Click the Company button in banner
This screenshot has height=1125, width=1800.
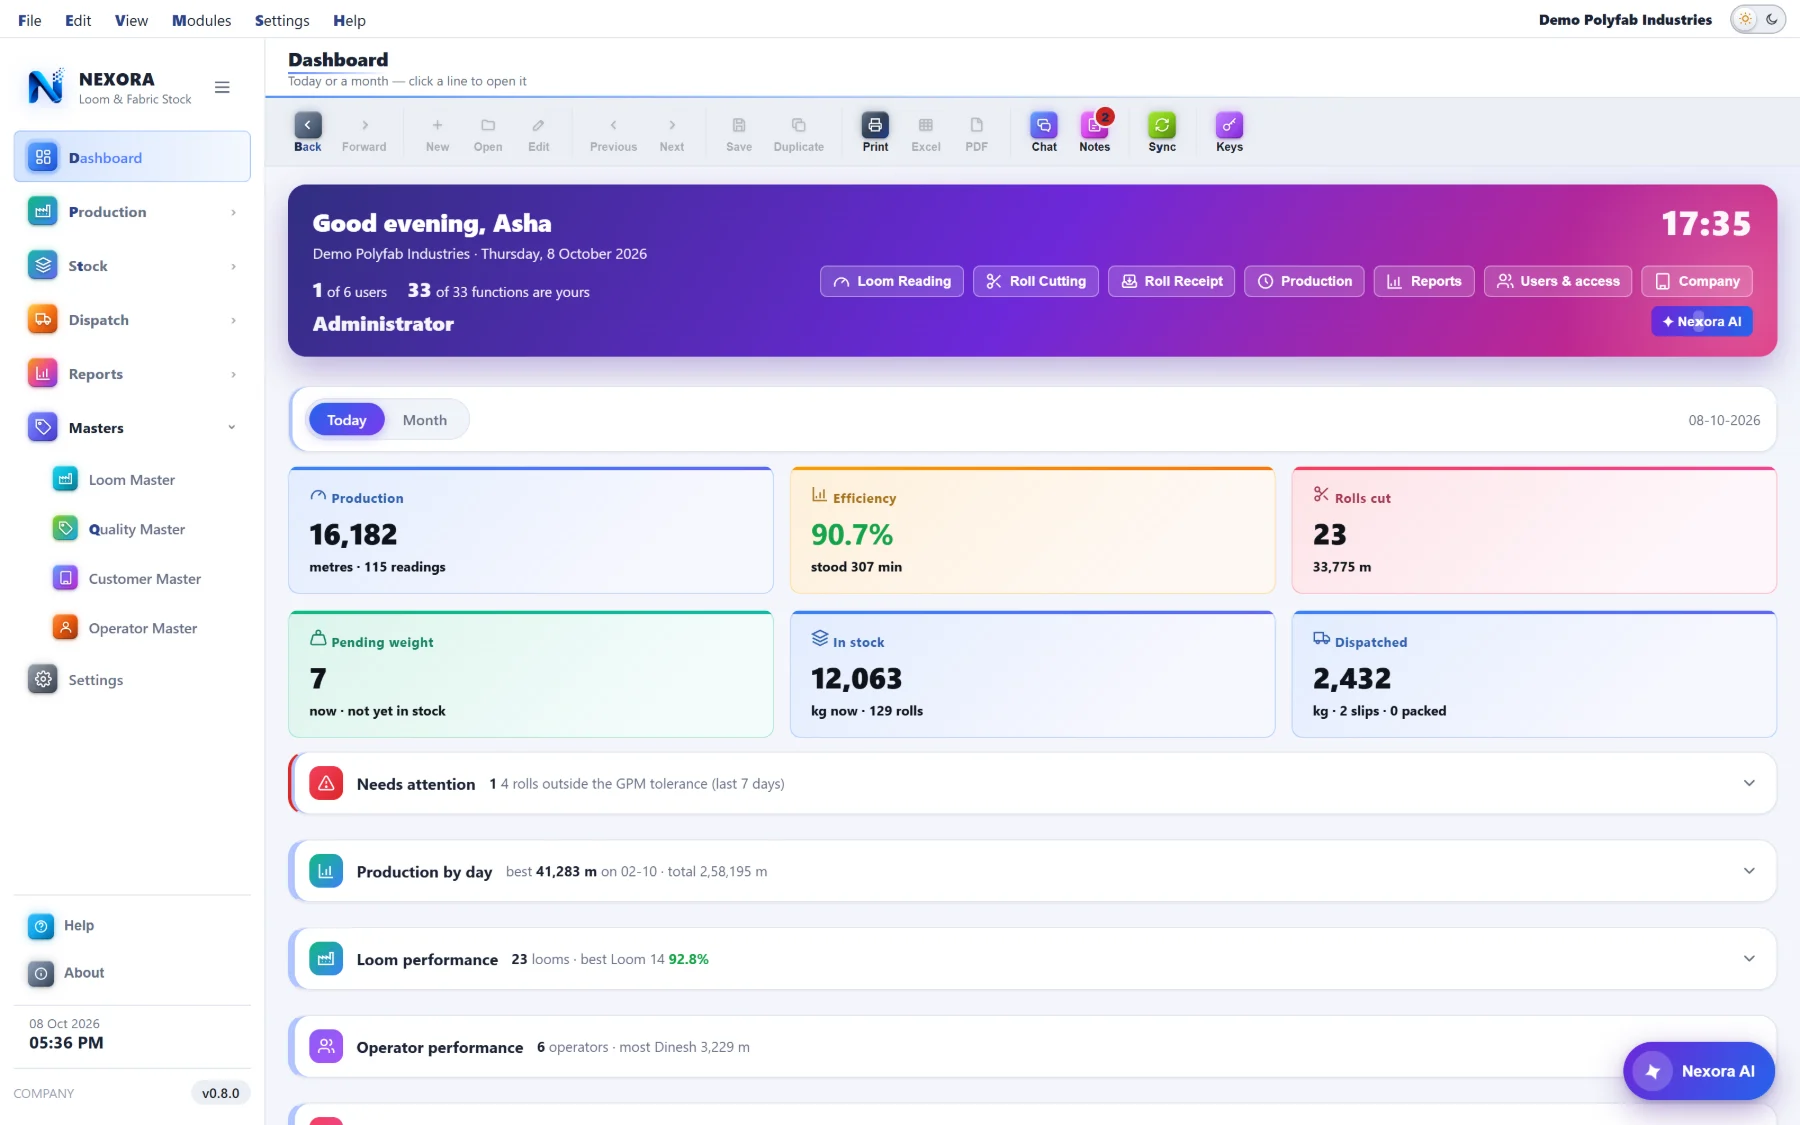pos(1697,281)
